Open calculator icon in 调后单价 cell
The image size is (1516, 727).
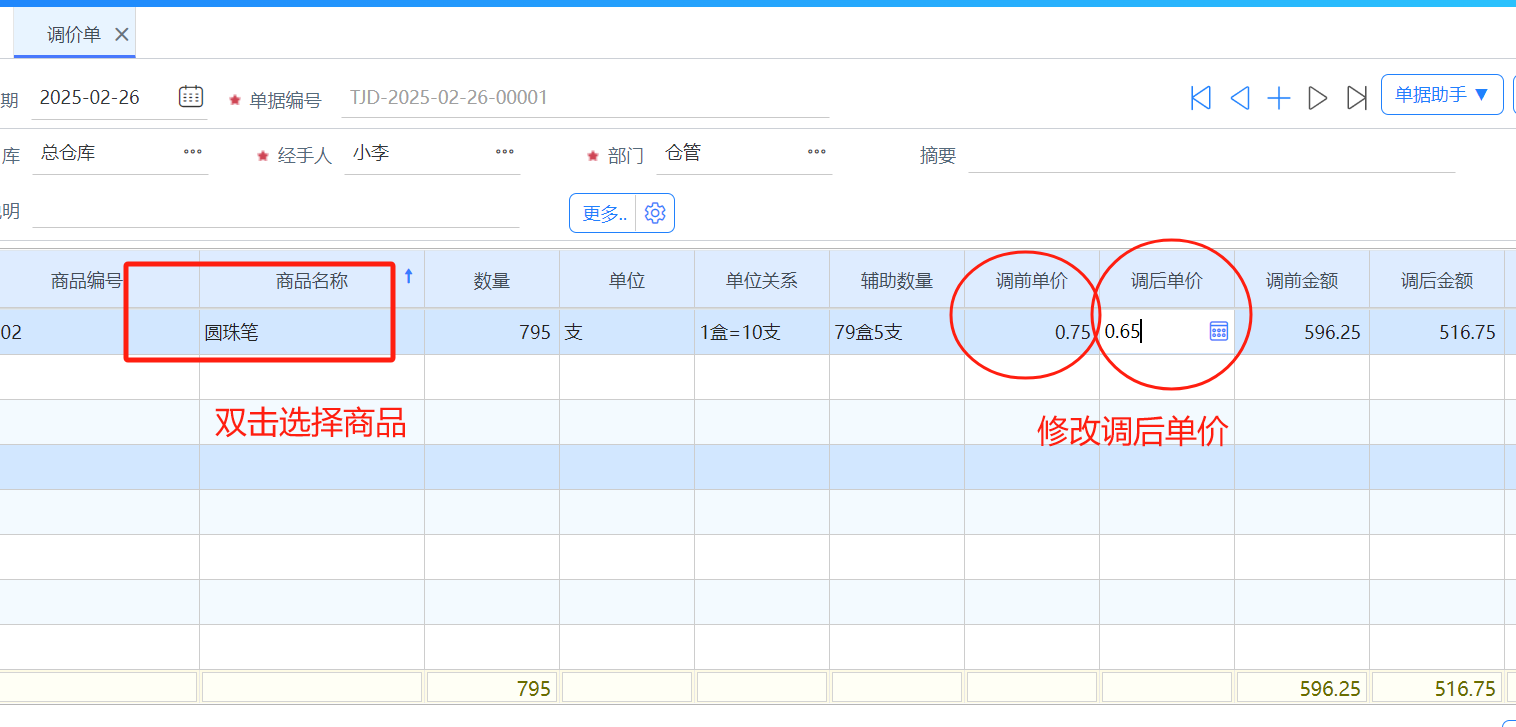1218,332
